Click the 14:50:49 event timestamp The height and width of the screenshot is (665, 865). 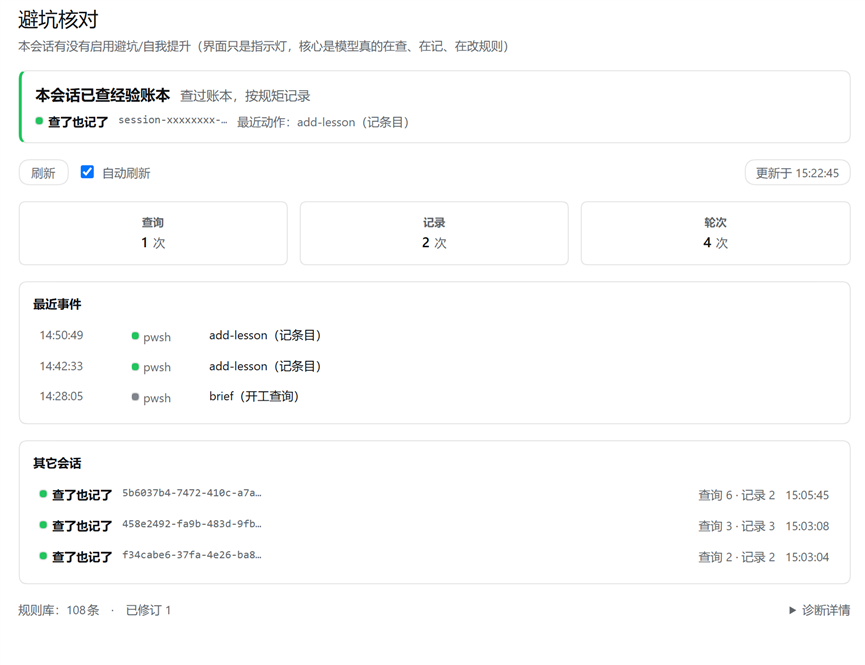click(x=61, y=335)
